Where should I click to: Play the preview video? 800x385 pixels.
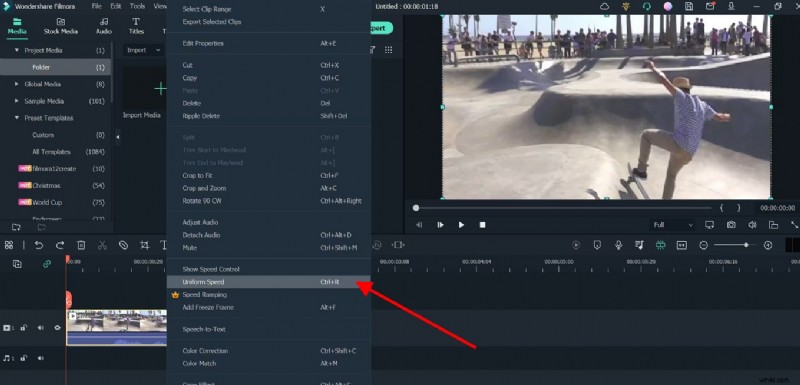[x=461, y=225]
